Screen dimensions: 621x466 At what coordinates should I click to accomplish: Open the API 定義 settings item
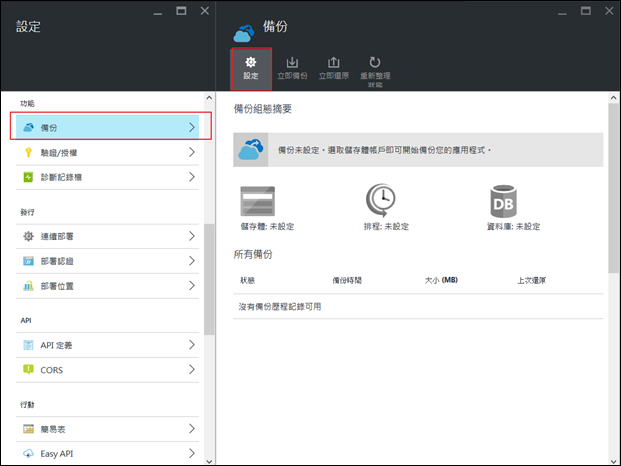click(x=108, y=344)
